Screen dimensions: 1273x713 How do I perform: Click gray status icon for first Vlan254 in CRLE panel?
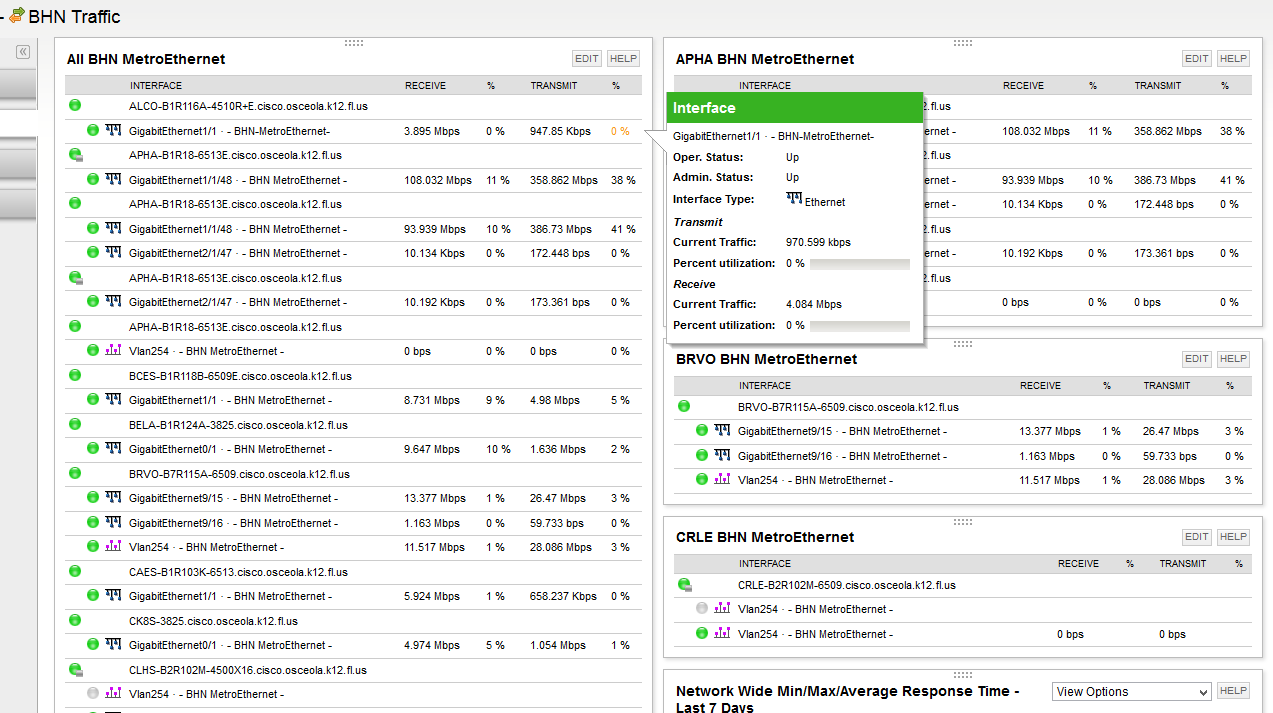702,609
